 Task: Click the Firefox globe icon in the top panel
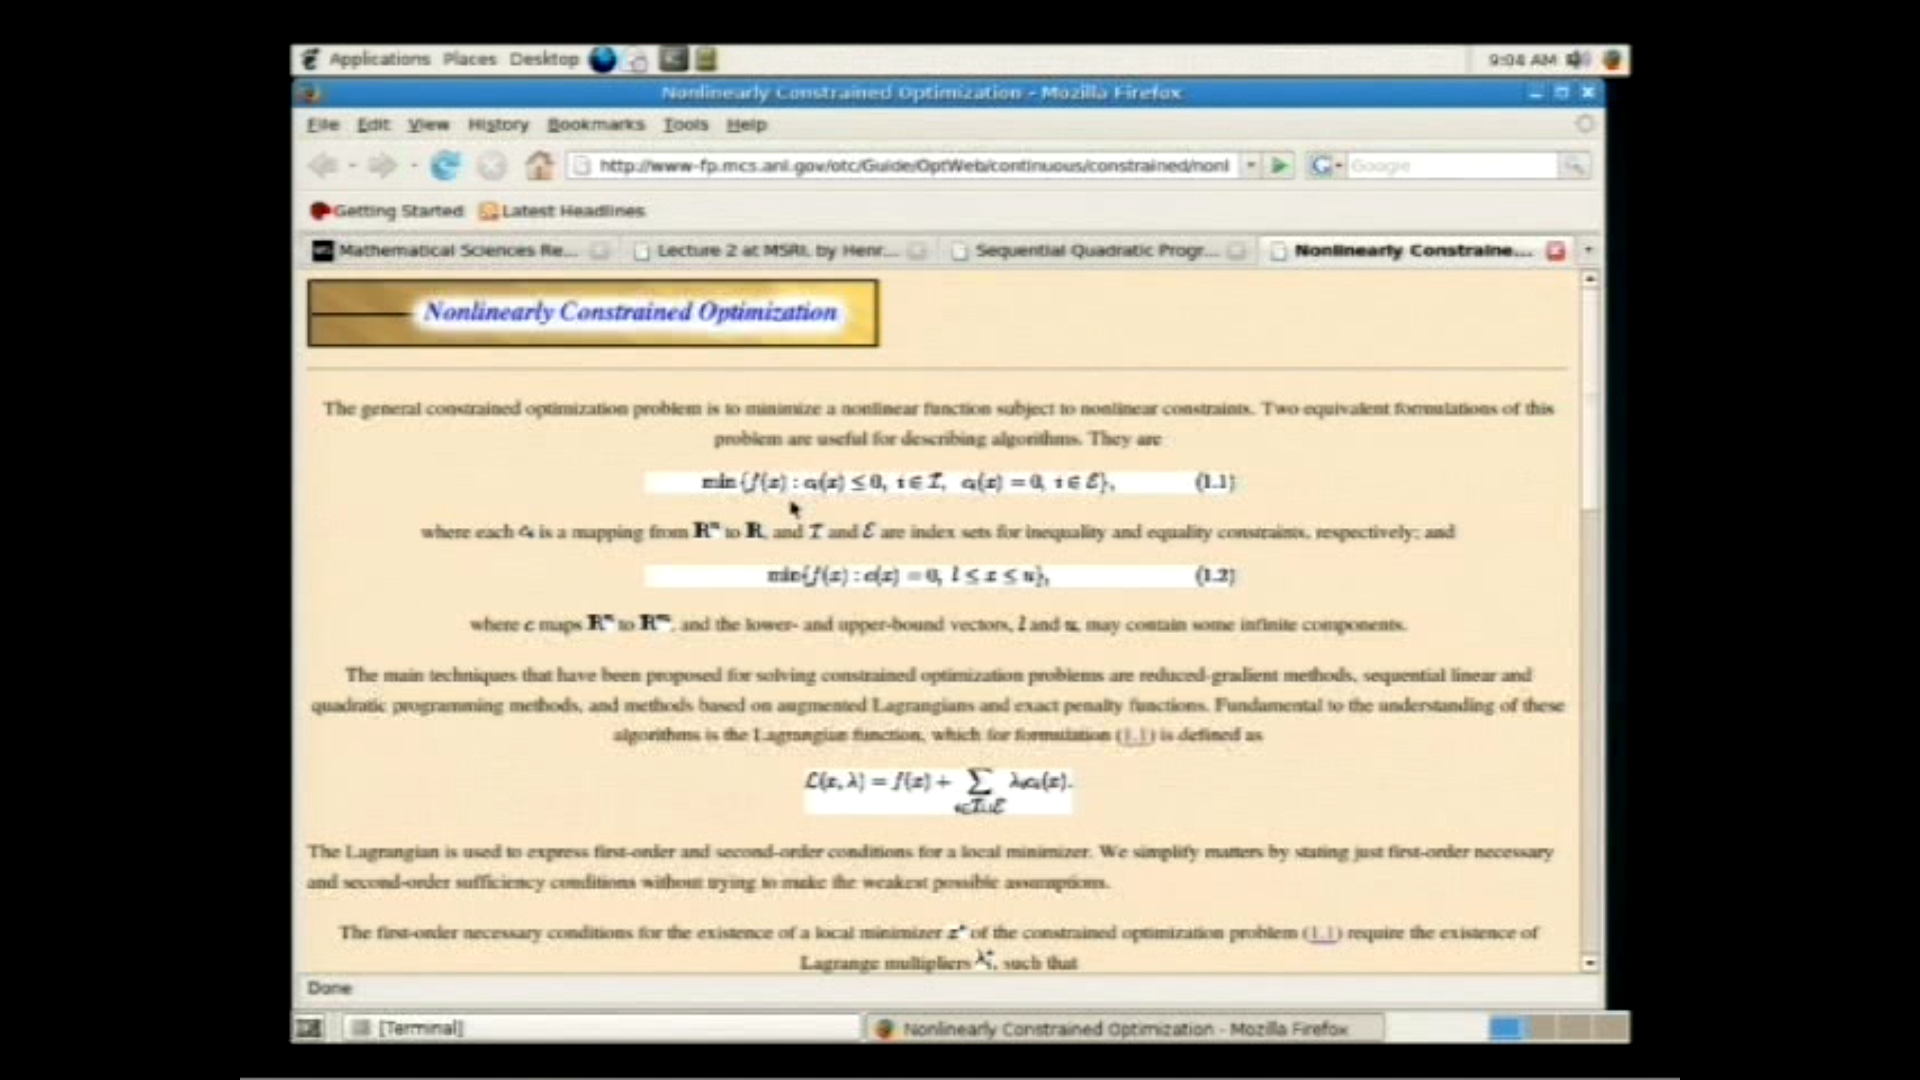pyautogui.click(x=603, y=59)
